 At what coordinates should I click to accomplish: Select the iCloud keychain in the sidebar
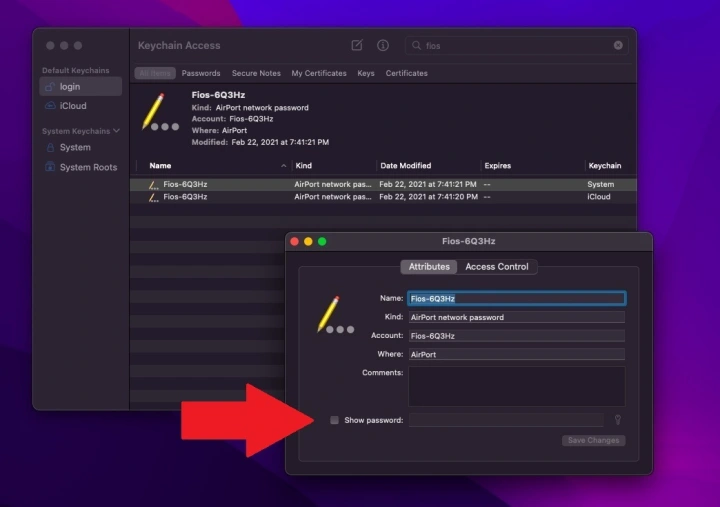point(73,106)
